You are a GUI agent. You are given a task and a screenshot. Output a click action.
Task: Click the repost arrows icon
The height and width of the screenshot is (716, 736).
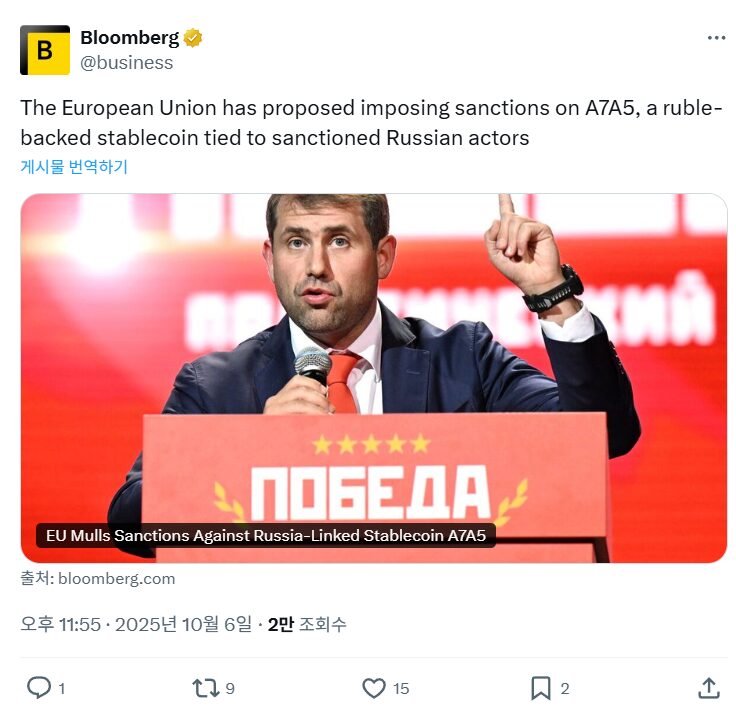tap(205, 688)
